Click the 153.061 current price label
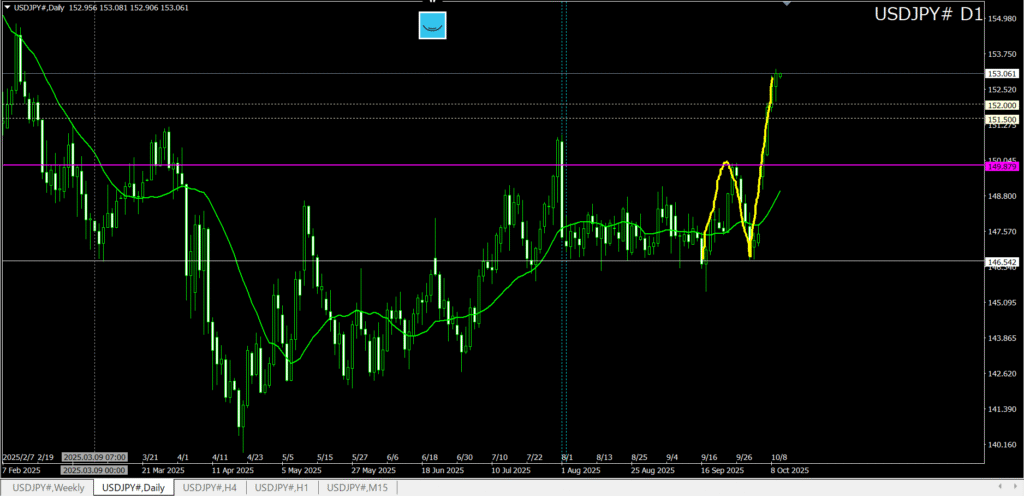The height and width of the screenshot is (496, 1024). [1001, 74]
